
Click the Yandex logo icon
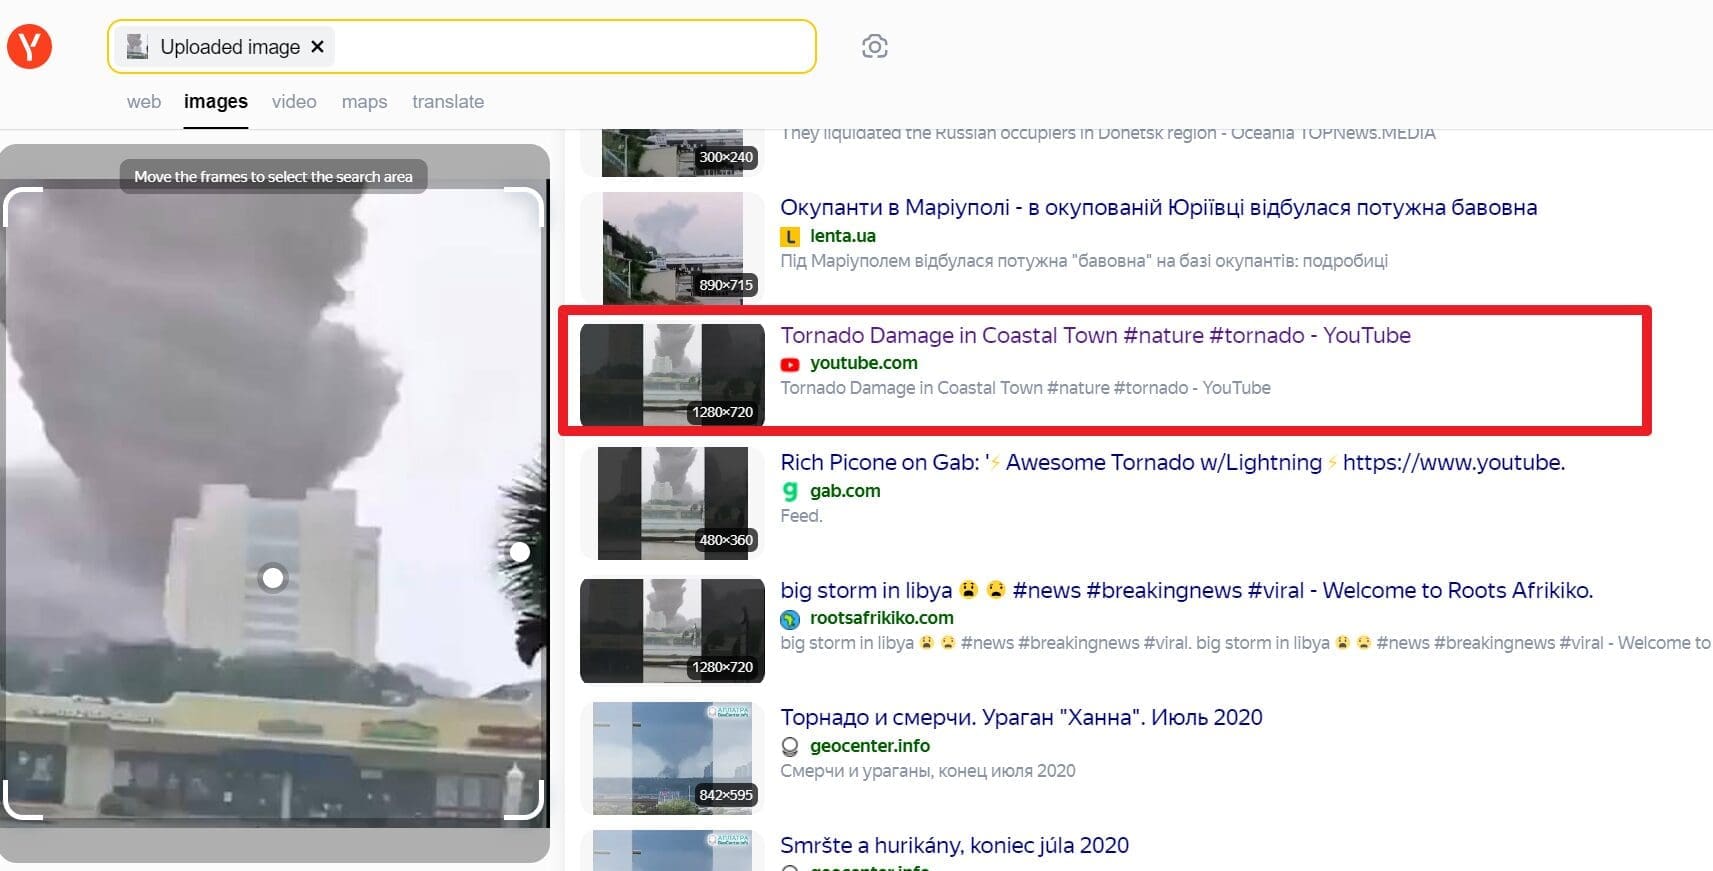point(30,47)
